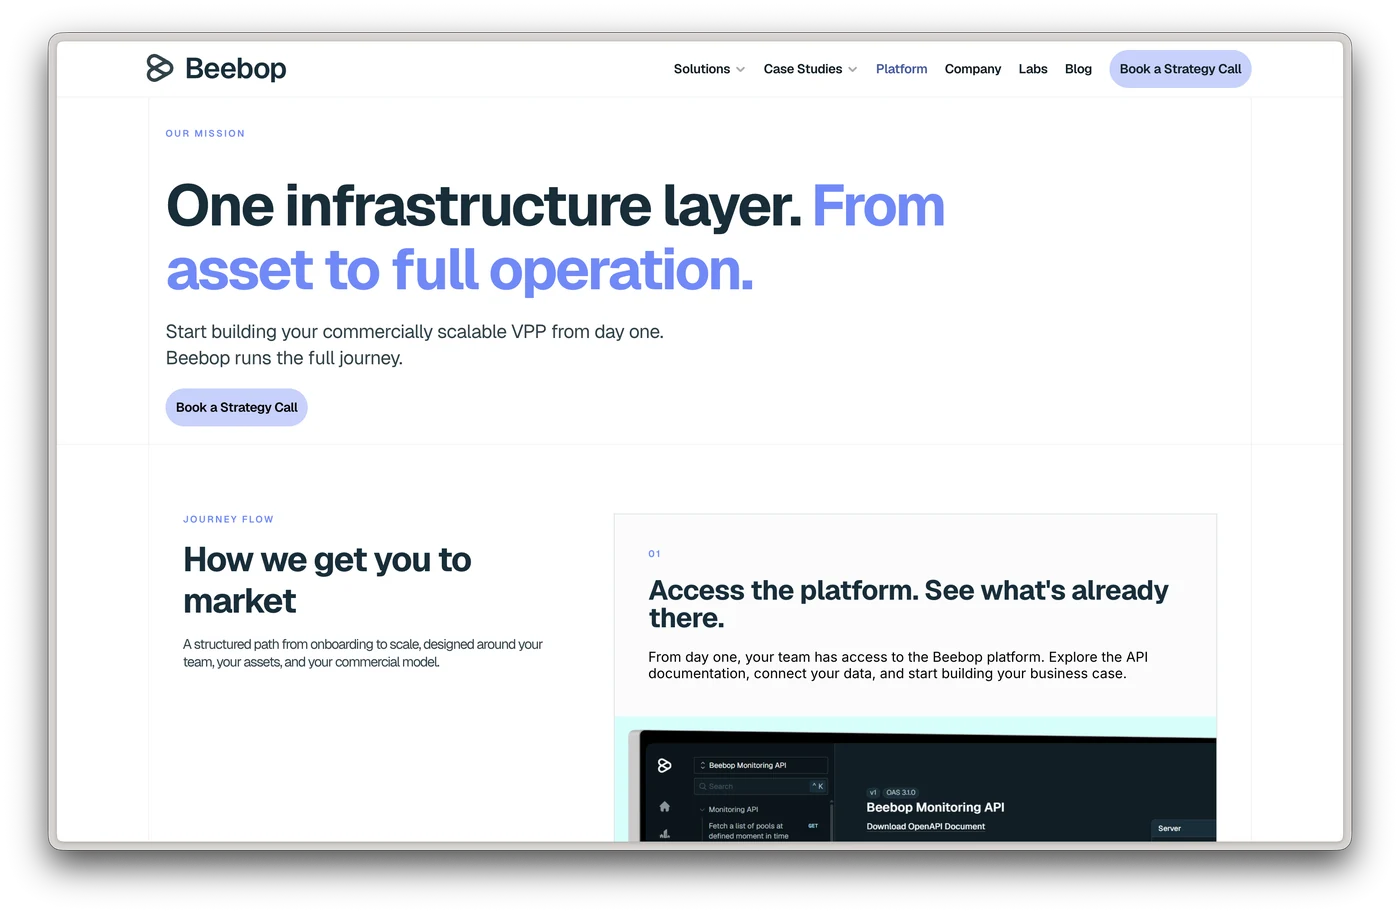This screenshot has width=1400, height=914.
Task: Click the "Beebop Monitoring API" docs title
Action: tap(935, 807)
